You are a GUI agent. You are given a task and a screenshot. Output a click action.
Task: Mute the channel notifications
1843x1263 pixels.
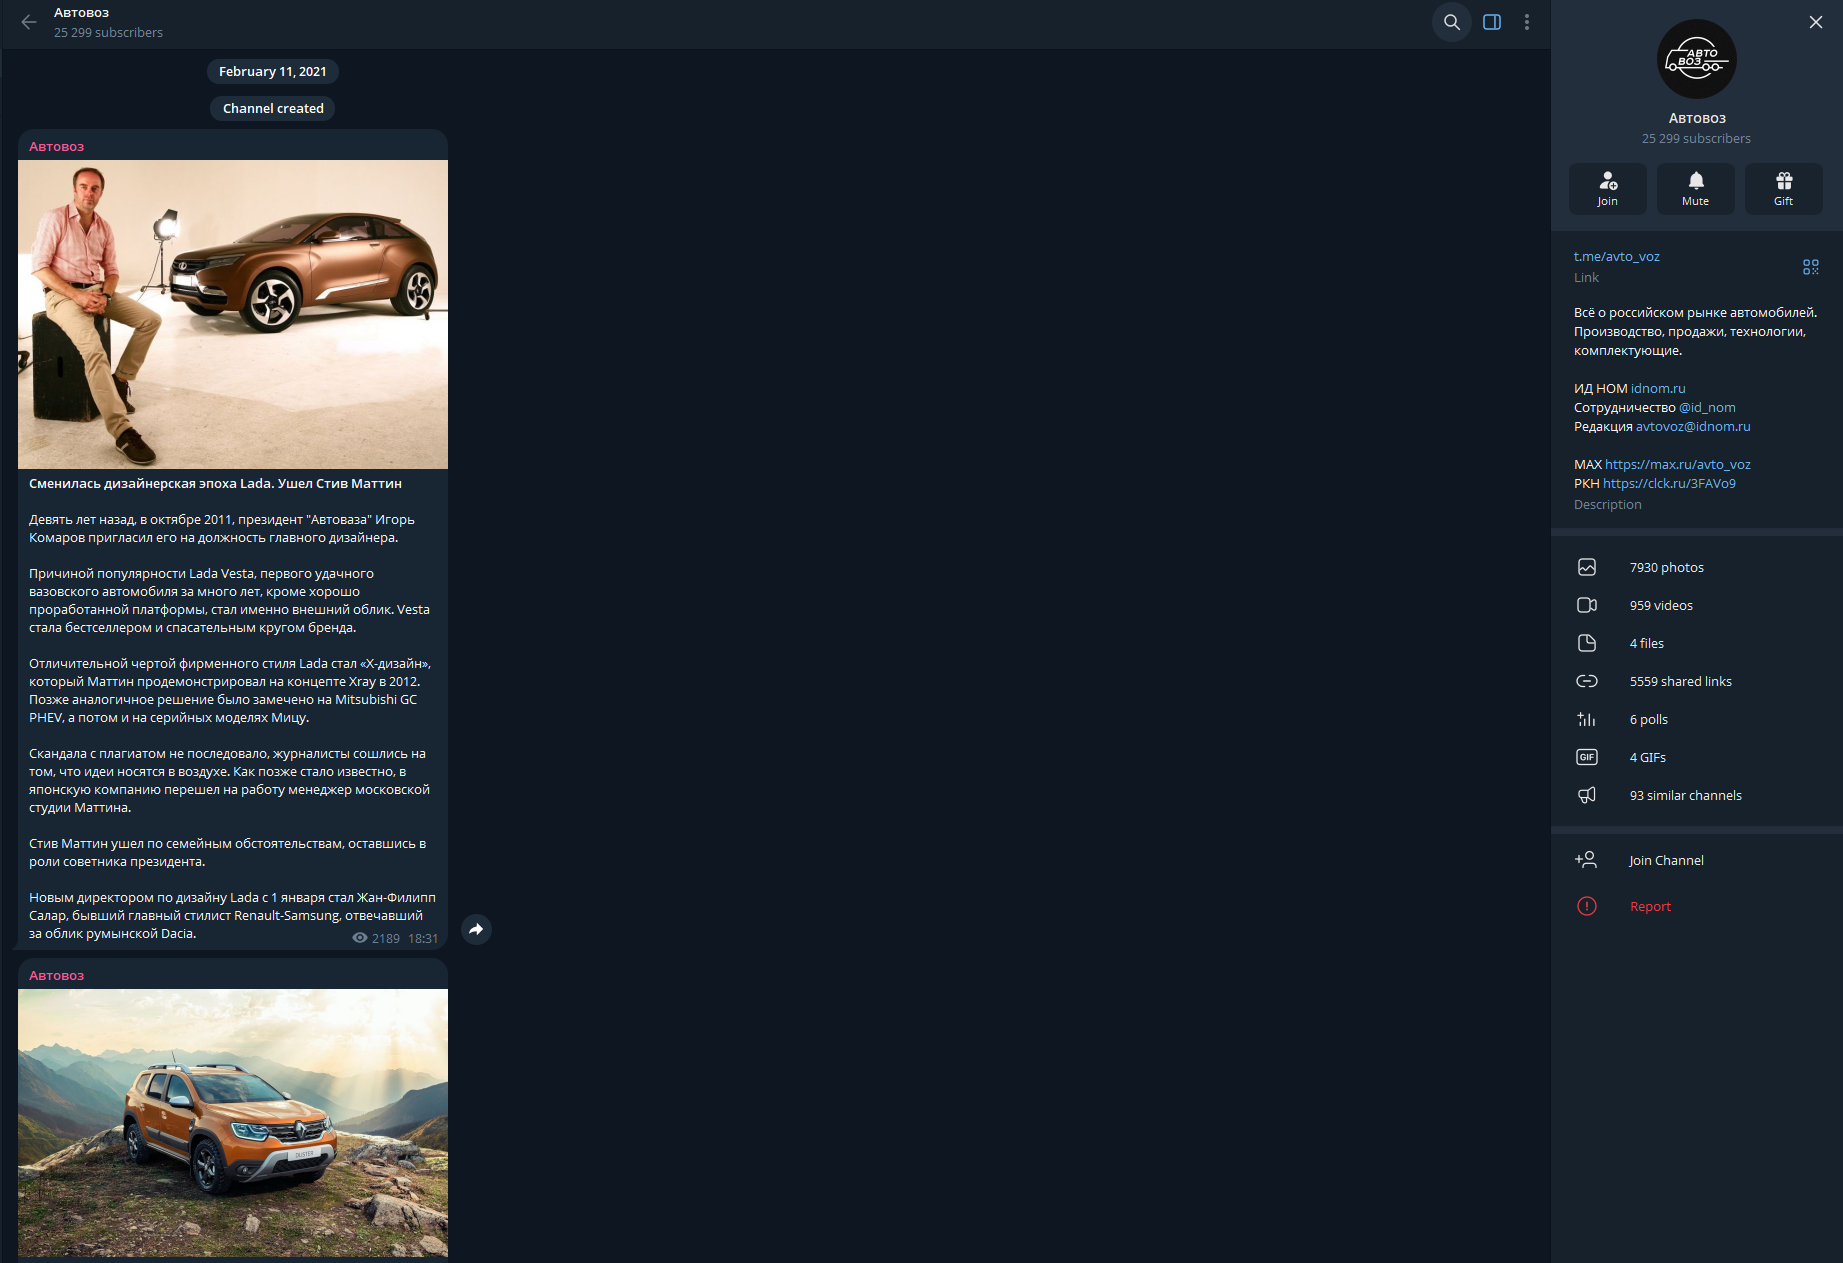[1696, 188]
